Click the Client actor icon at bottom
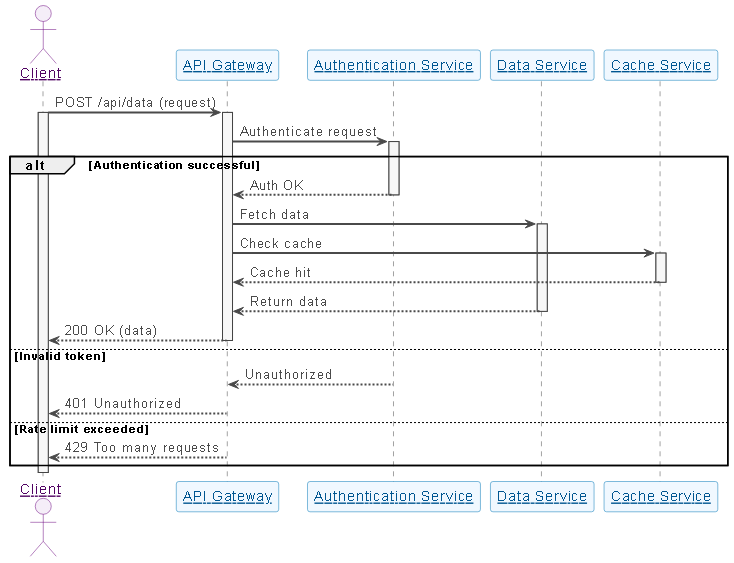Image resolution: width=734 pixels, height=563 pixels. [x=42, y=526]
